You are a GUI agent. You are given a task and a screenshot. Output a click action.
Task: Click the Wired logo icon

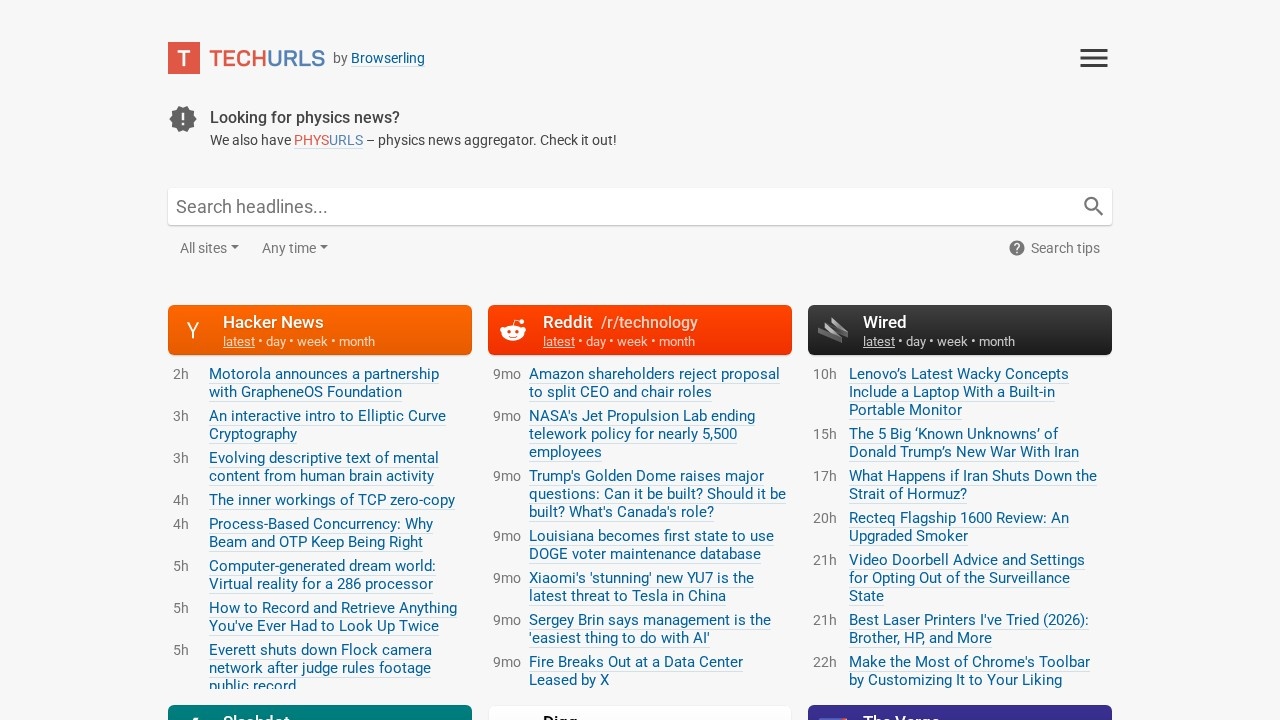click(833, 331)
